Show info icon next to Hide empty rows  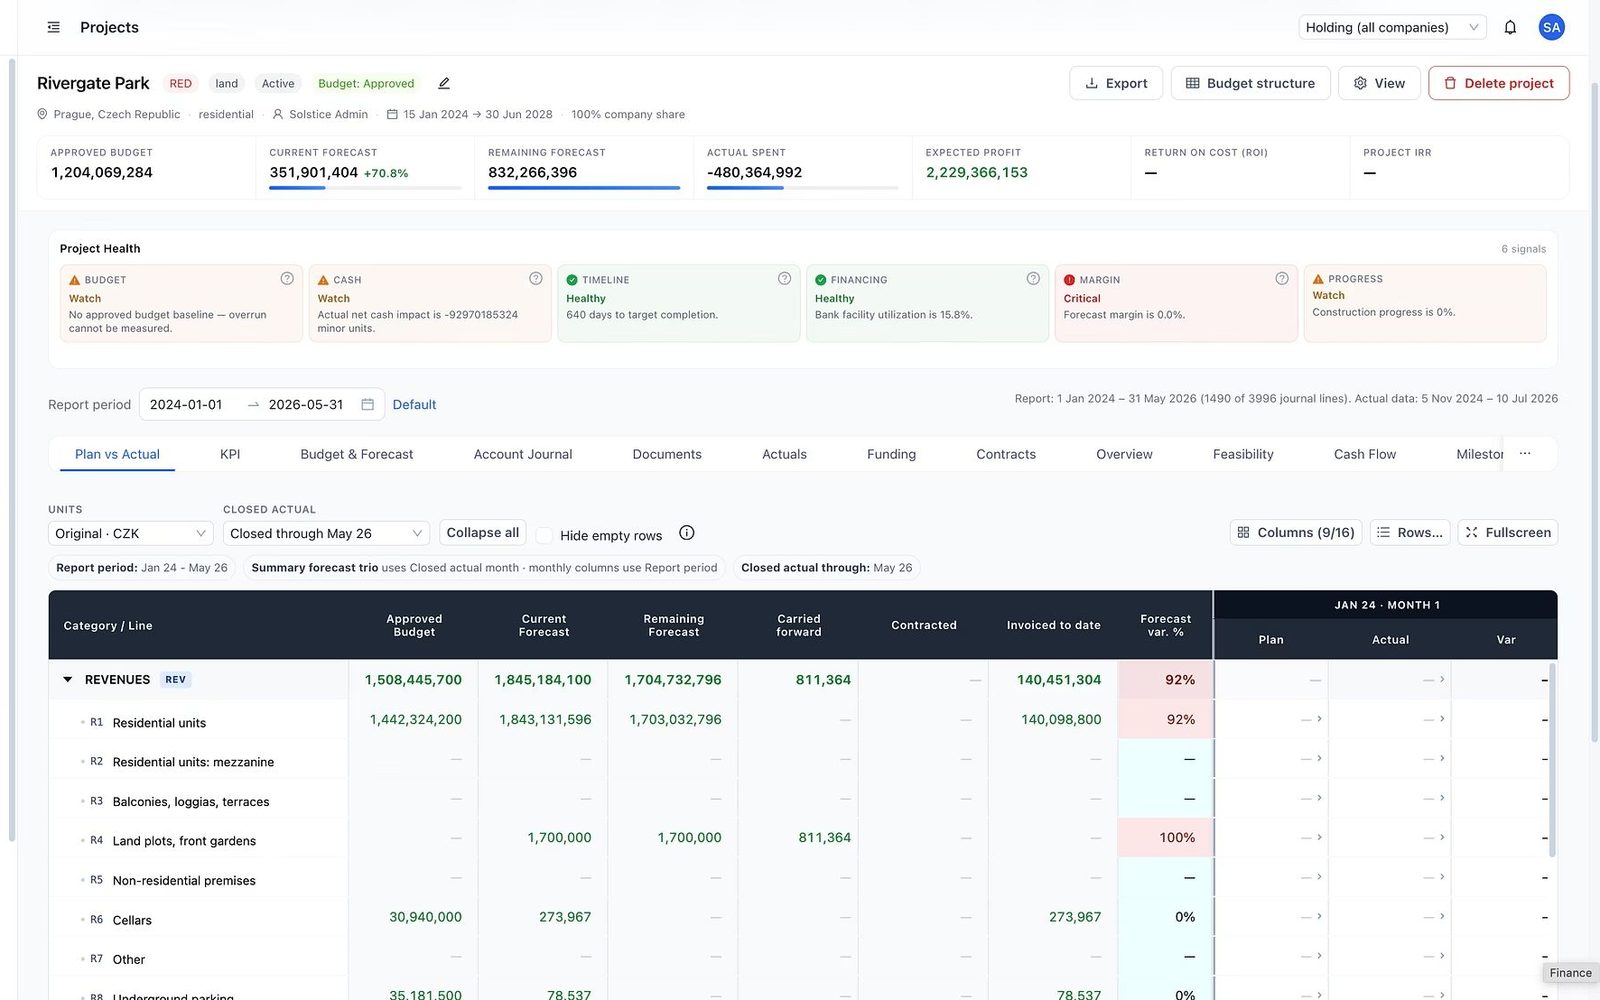[686, 533]
